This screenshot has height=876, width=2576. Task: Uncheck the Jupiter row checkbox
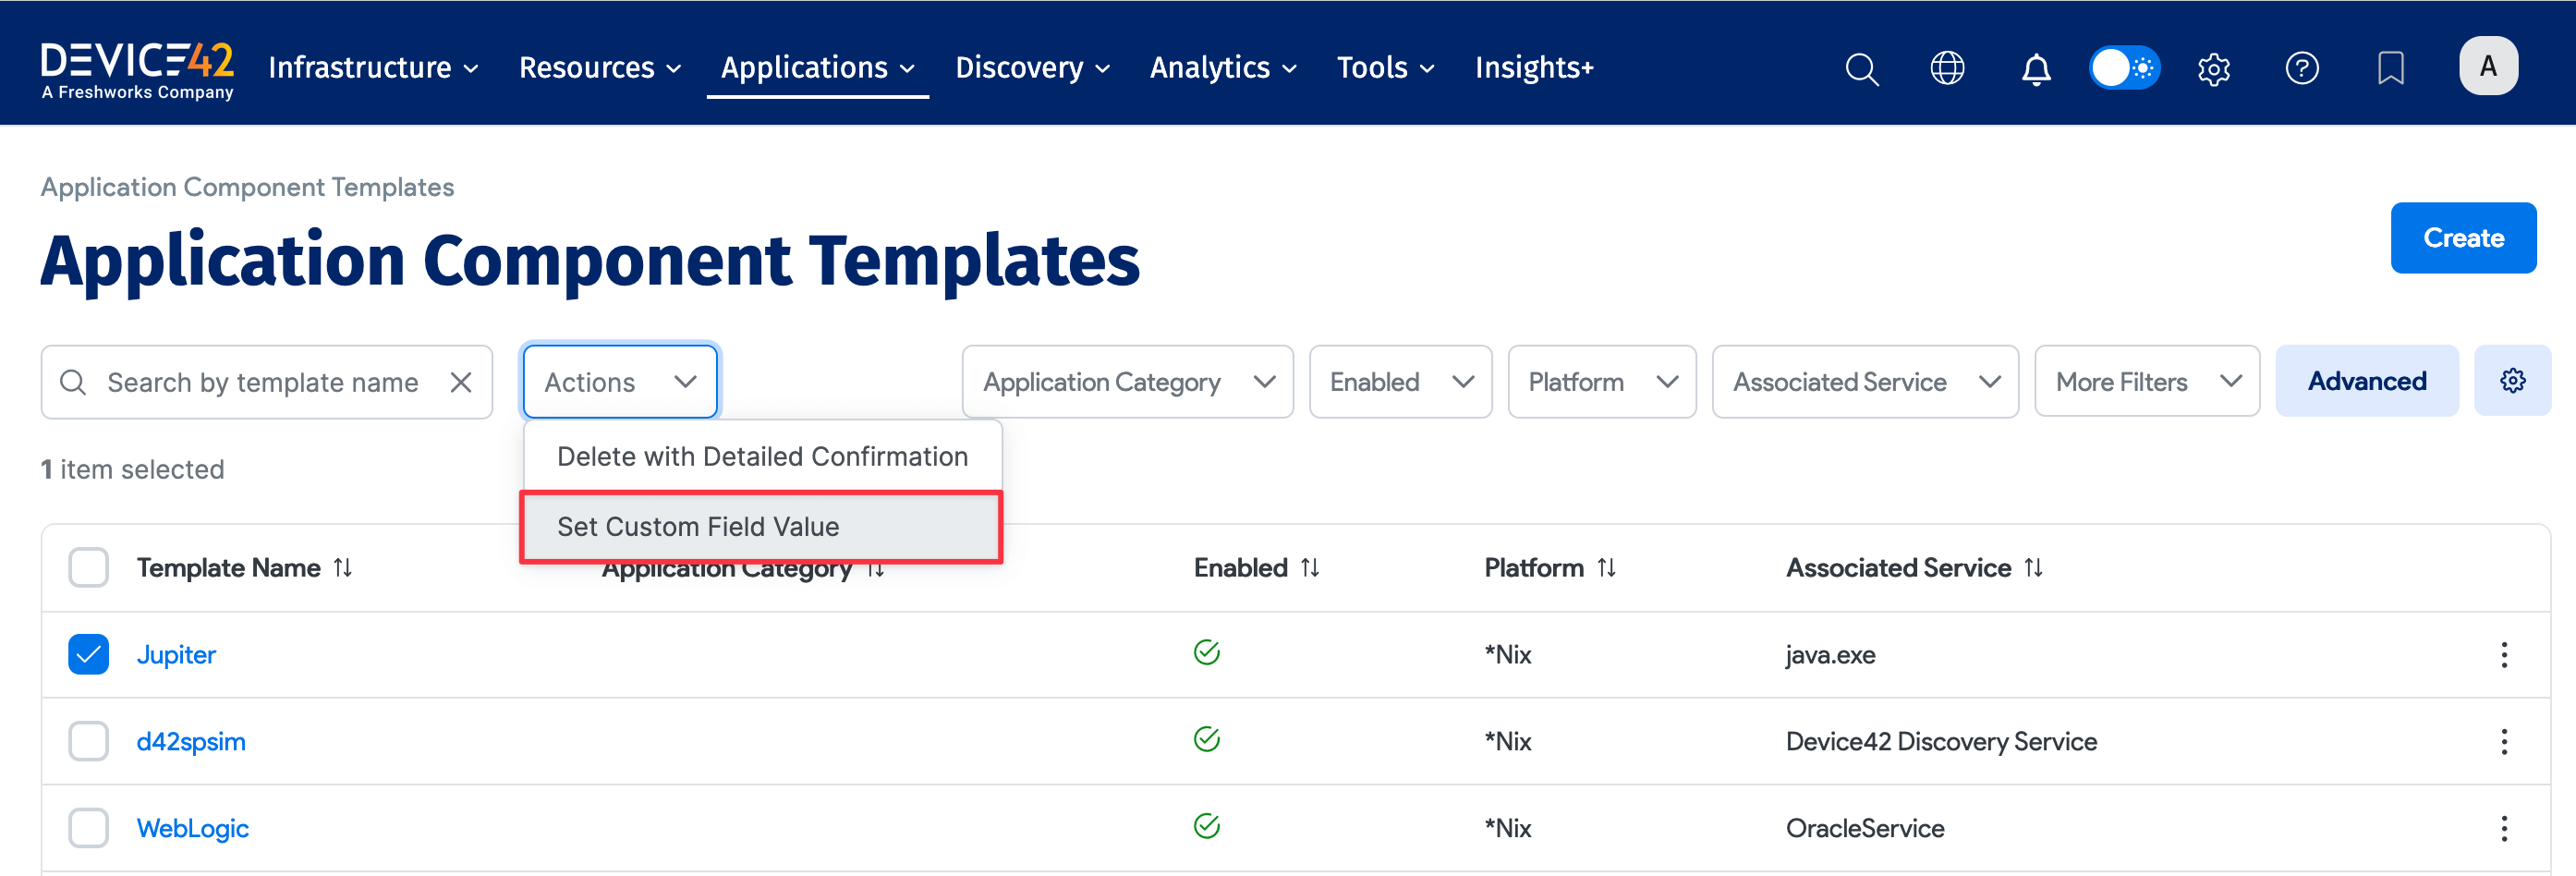click(x=88, y=654)
